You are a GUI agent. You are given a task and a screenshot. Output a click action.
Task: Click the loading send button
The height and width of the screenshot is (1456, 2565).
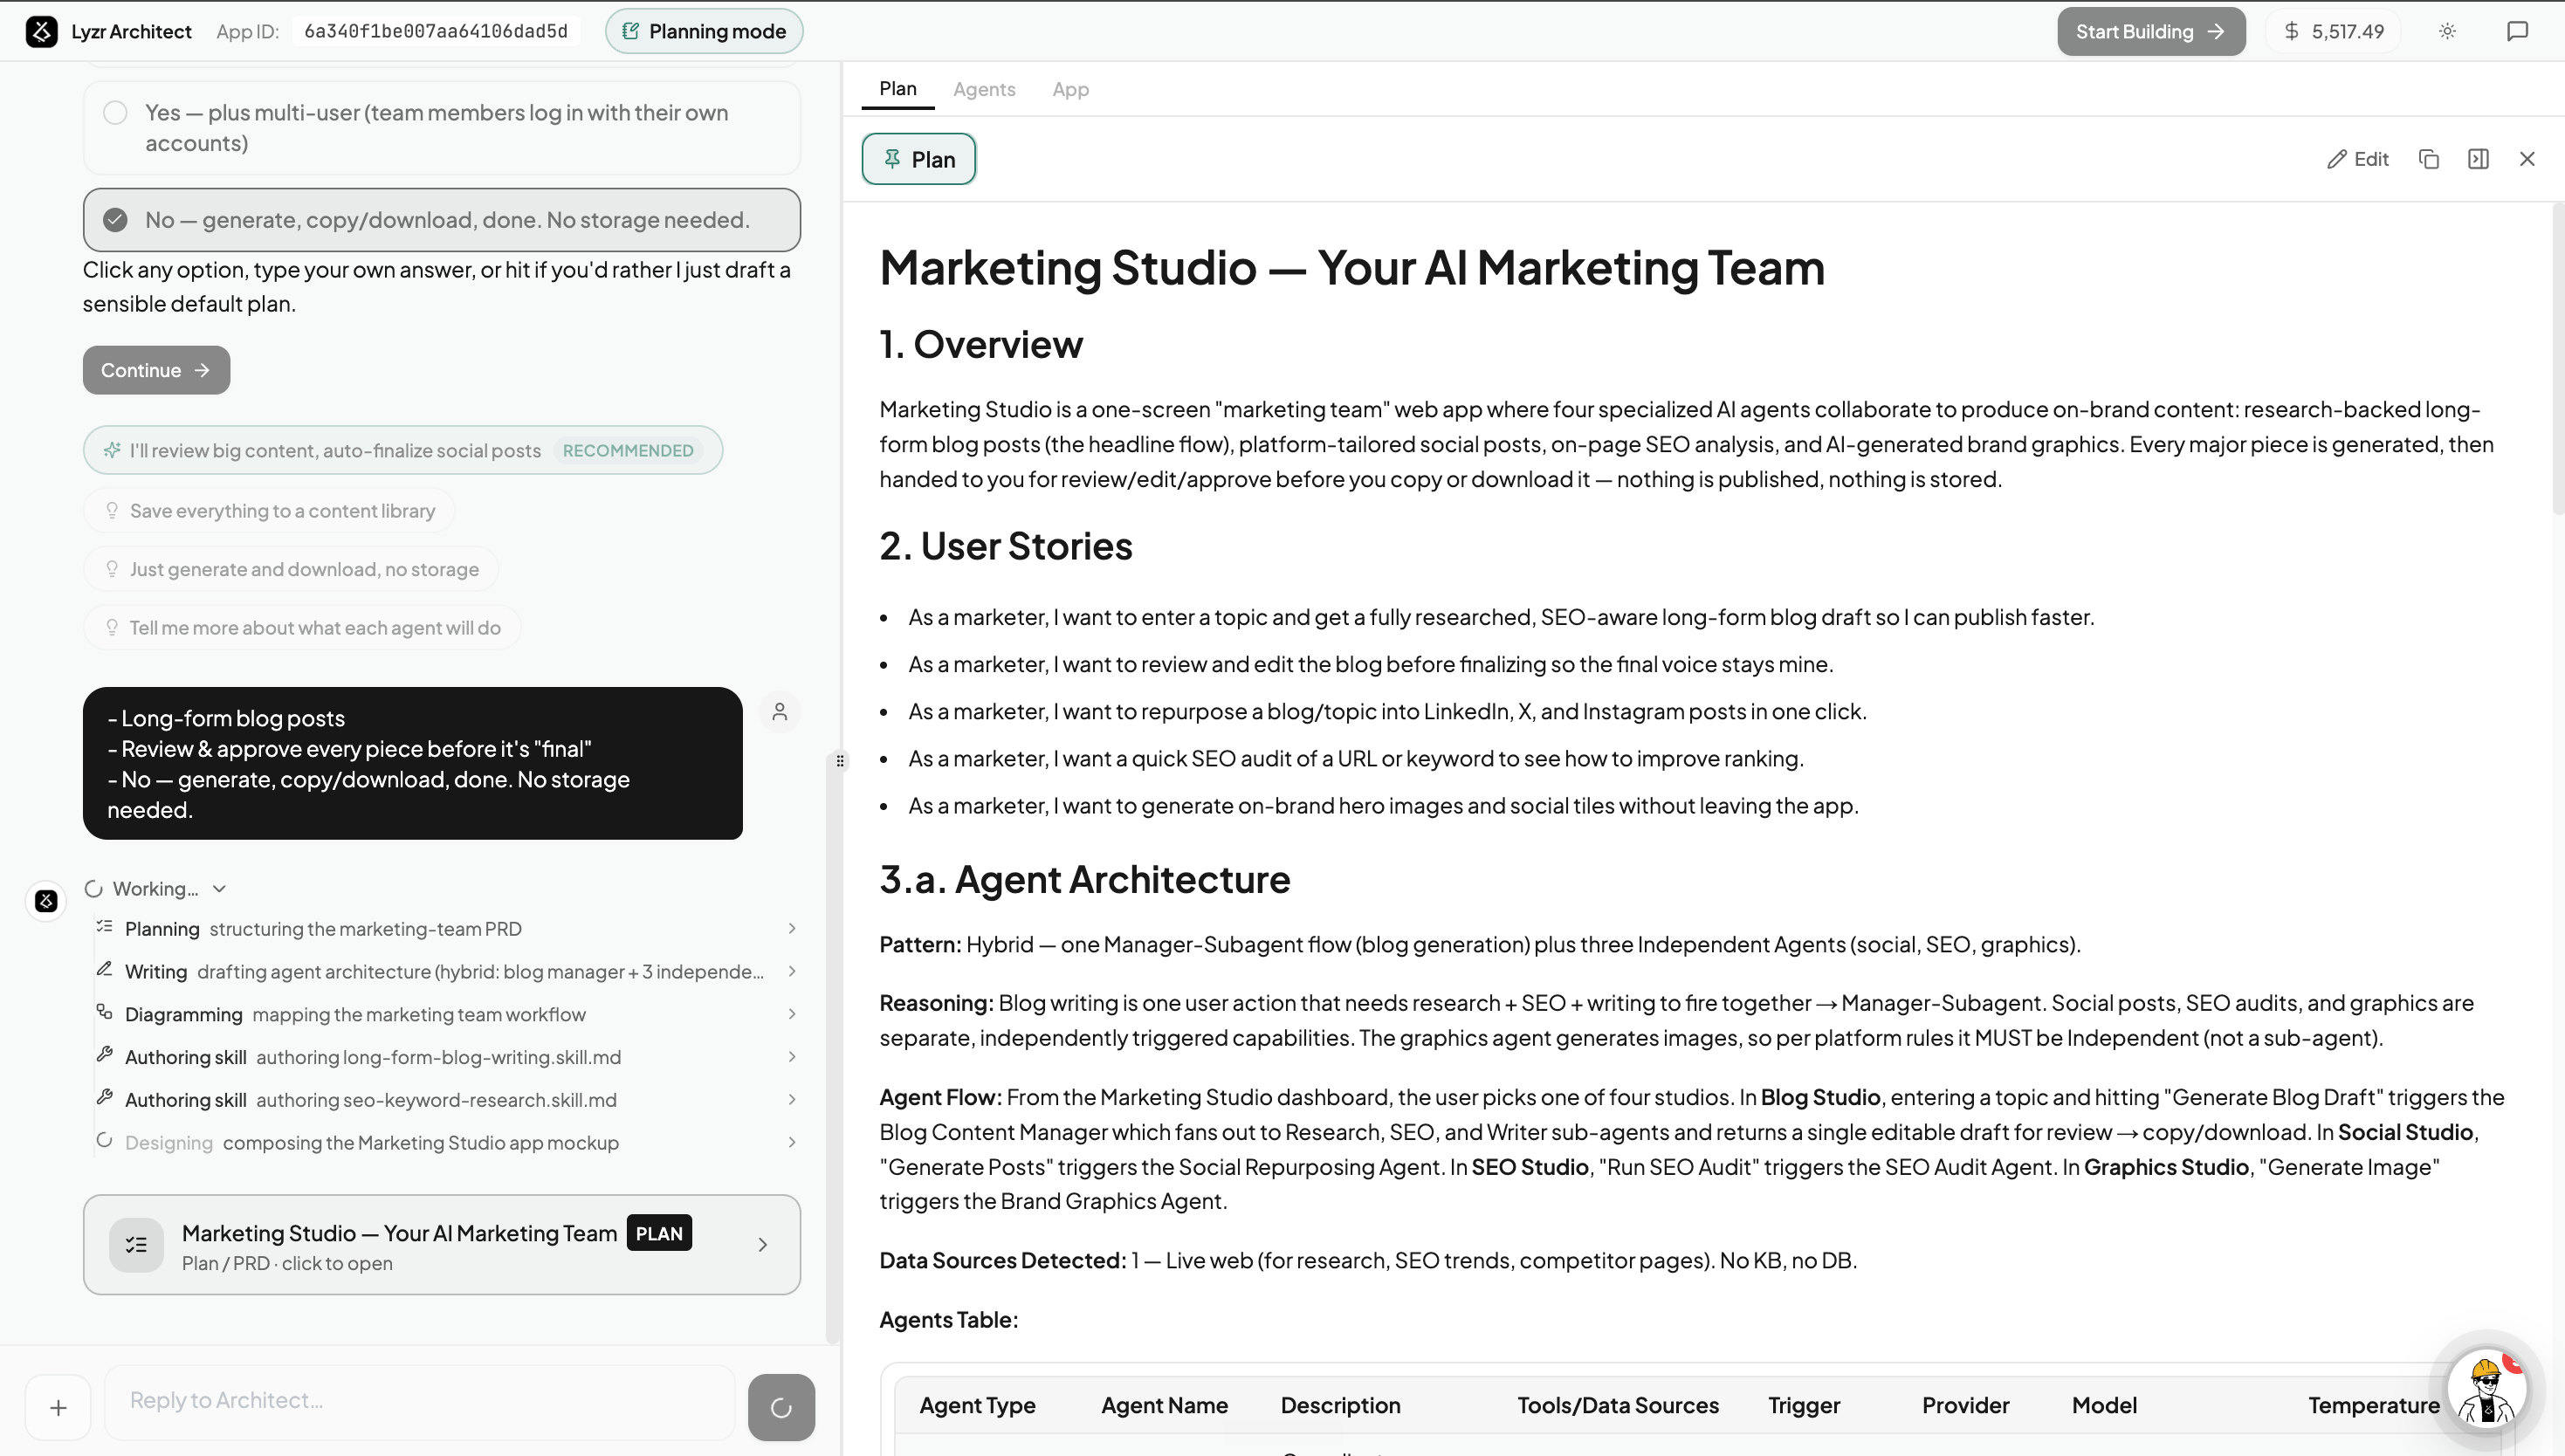[781, 1408]
